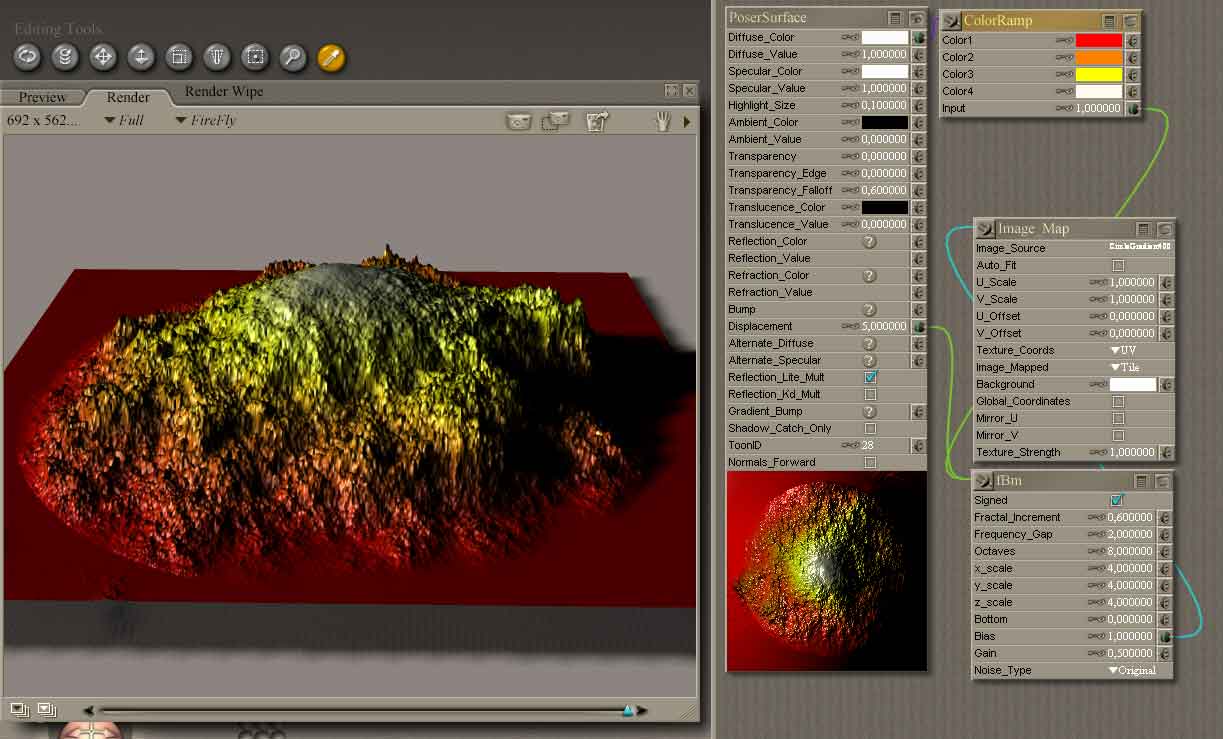Select the Taper editing tool
1223x739 pixels.
coord(217,57)
